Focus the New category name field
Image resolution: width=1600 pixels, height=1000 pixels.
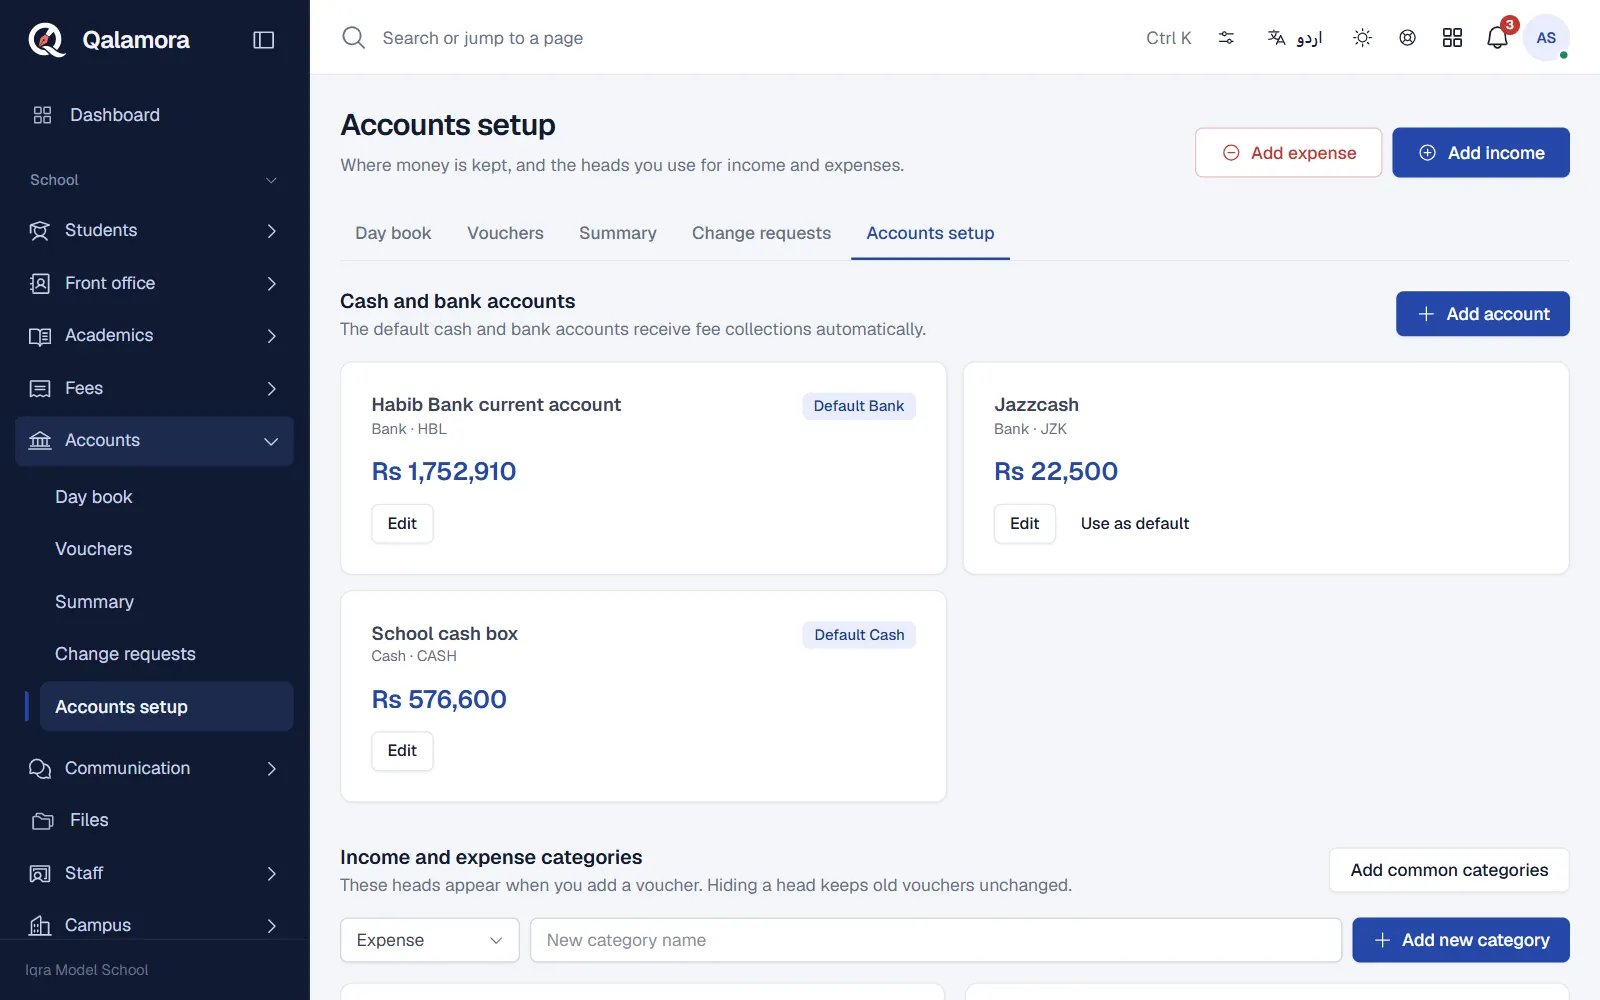tap(936, 940)
